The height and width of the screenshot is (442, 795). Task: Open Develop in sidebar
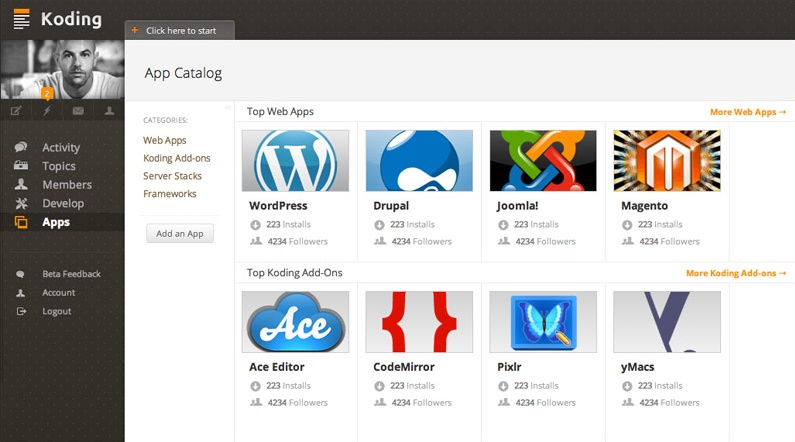point(63,204)
